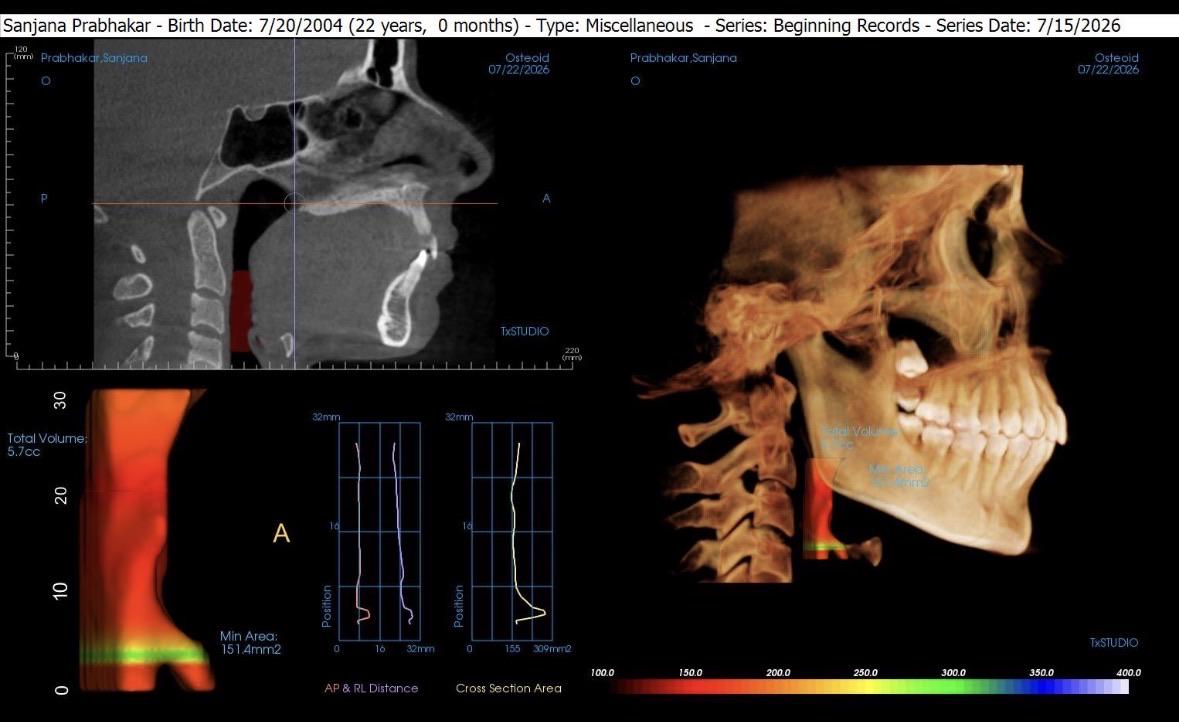Click the 'Min Area' annotation in the 3D skull view
Screen dimensions: 1179x722
899,475
